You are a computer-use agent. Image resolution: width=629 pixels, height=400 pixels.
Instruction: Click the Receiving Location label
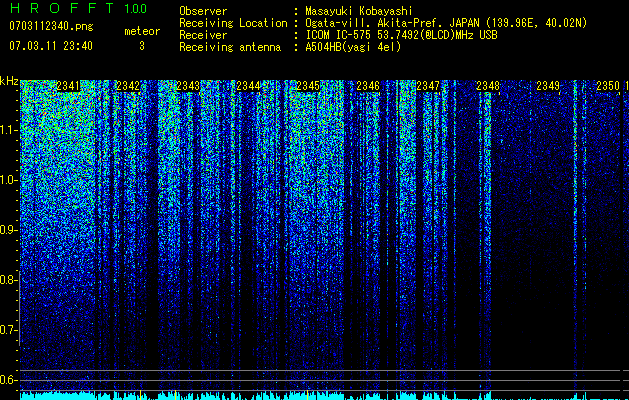(x=233, y=23)
